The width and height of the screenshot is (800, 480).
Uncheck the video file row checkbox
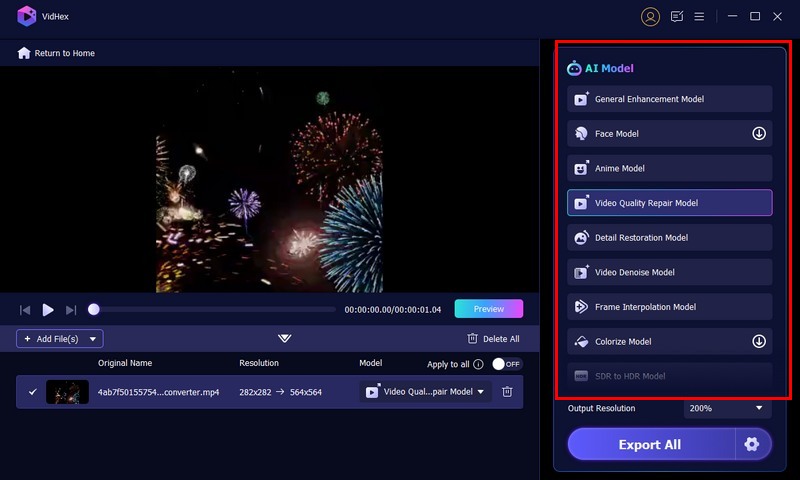pos(32,392)
